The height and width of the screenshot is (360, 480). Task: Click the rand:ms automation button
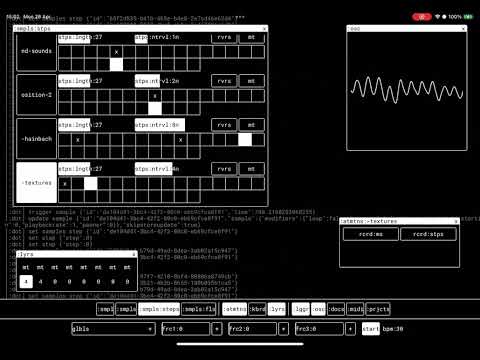point(371,234)
